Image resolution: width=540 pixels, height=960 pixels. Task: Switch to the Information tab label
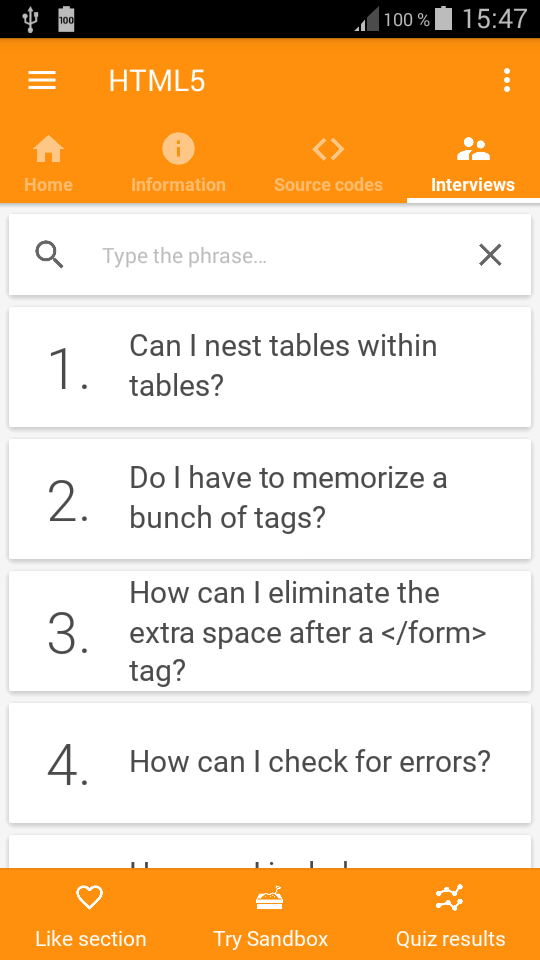178,185
